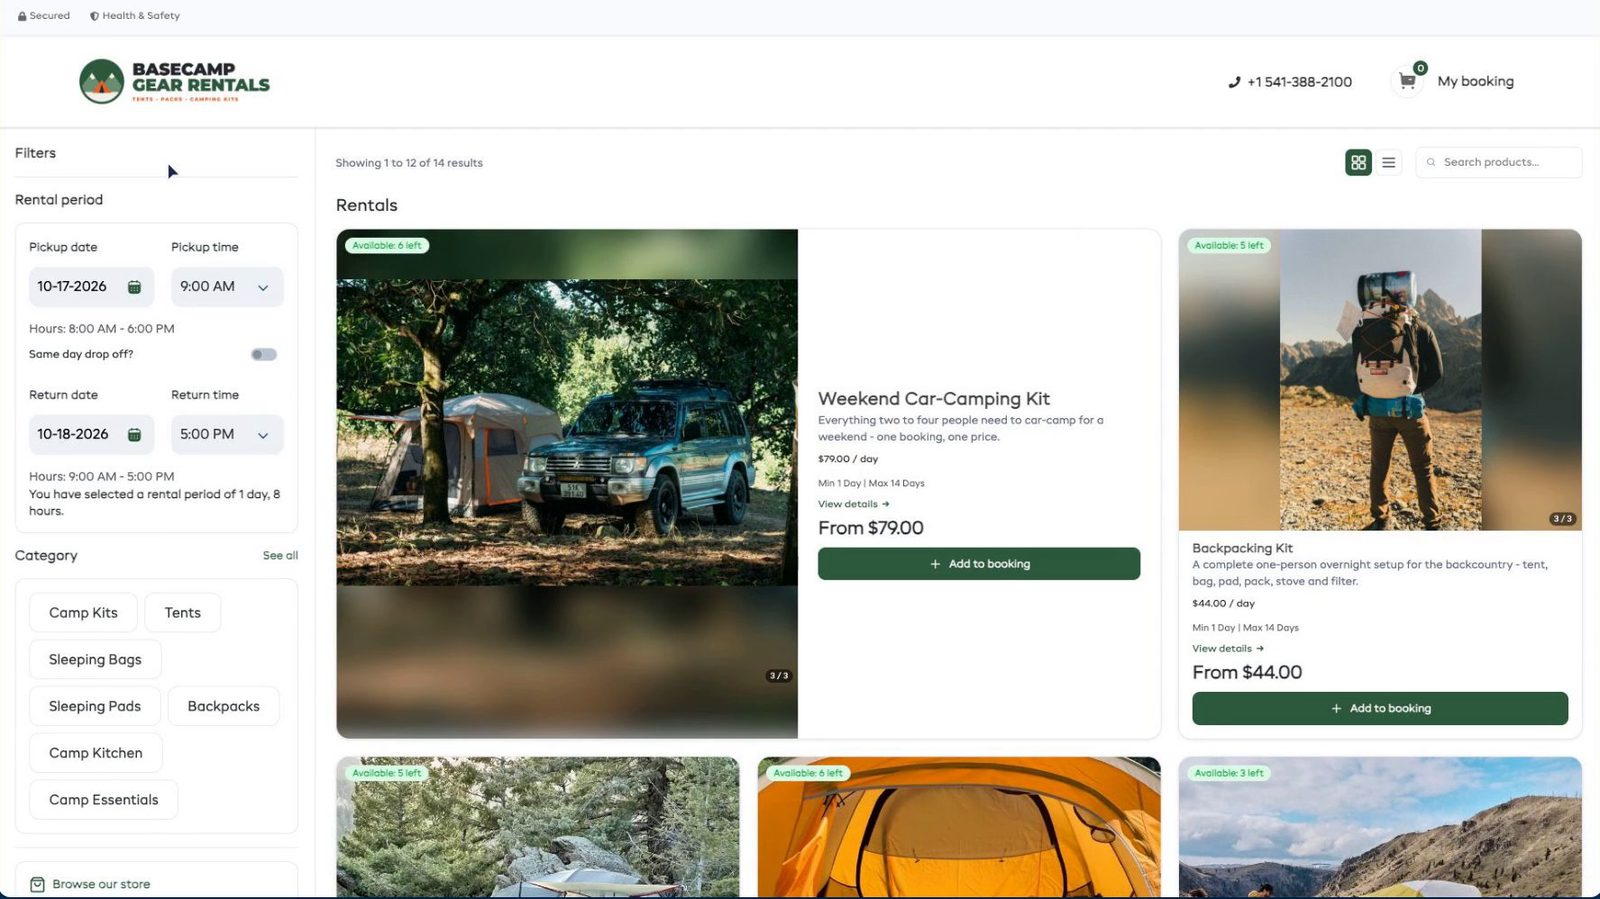The image size is (1600, 899).
Task: Switch to grid view layout
Action: pos(1358,162)
